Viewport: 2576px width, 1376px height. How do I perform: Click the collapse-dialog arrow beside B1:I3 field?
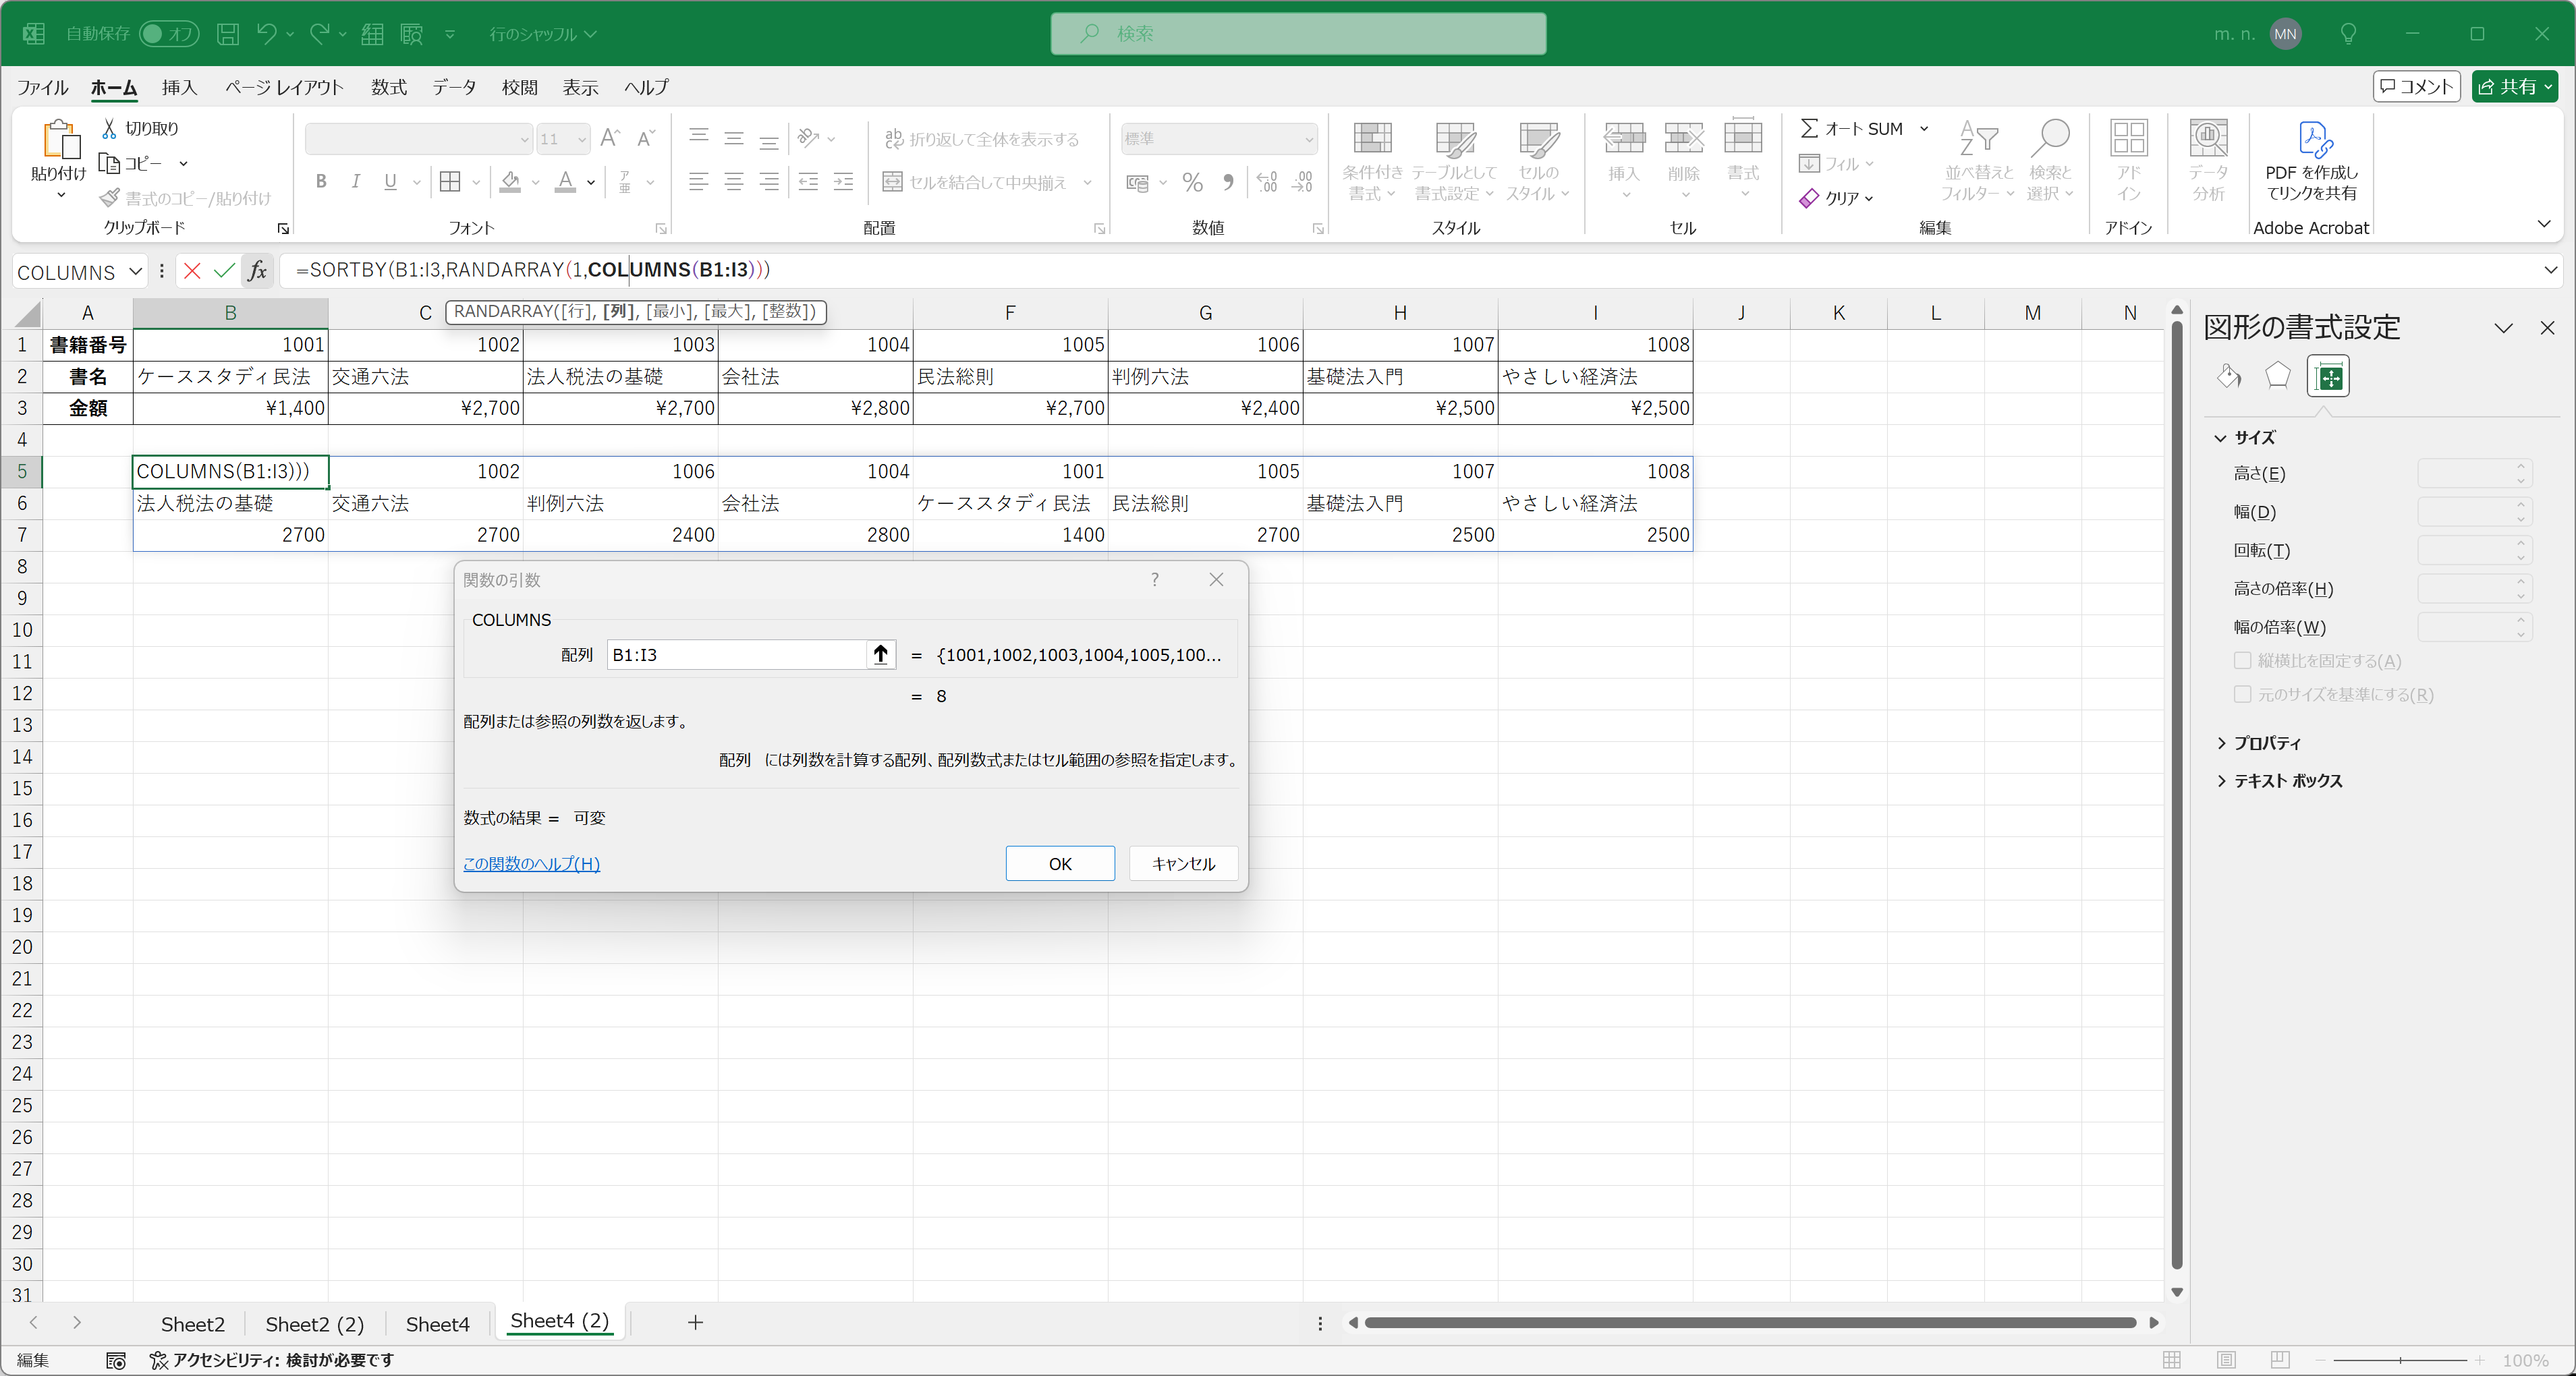click(x=880, y=654)
